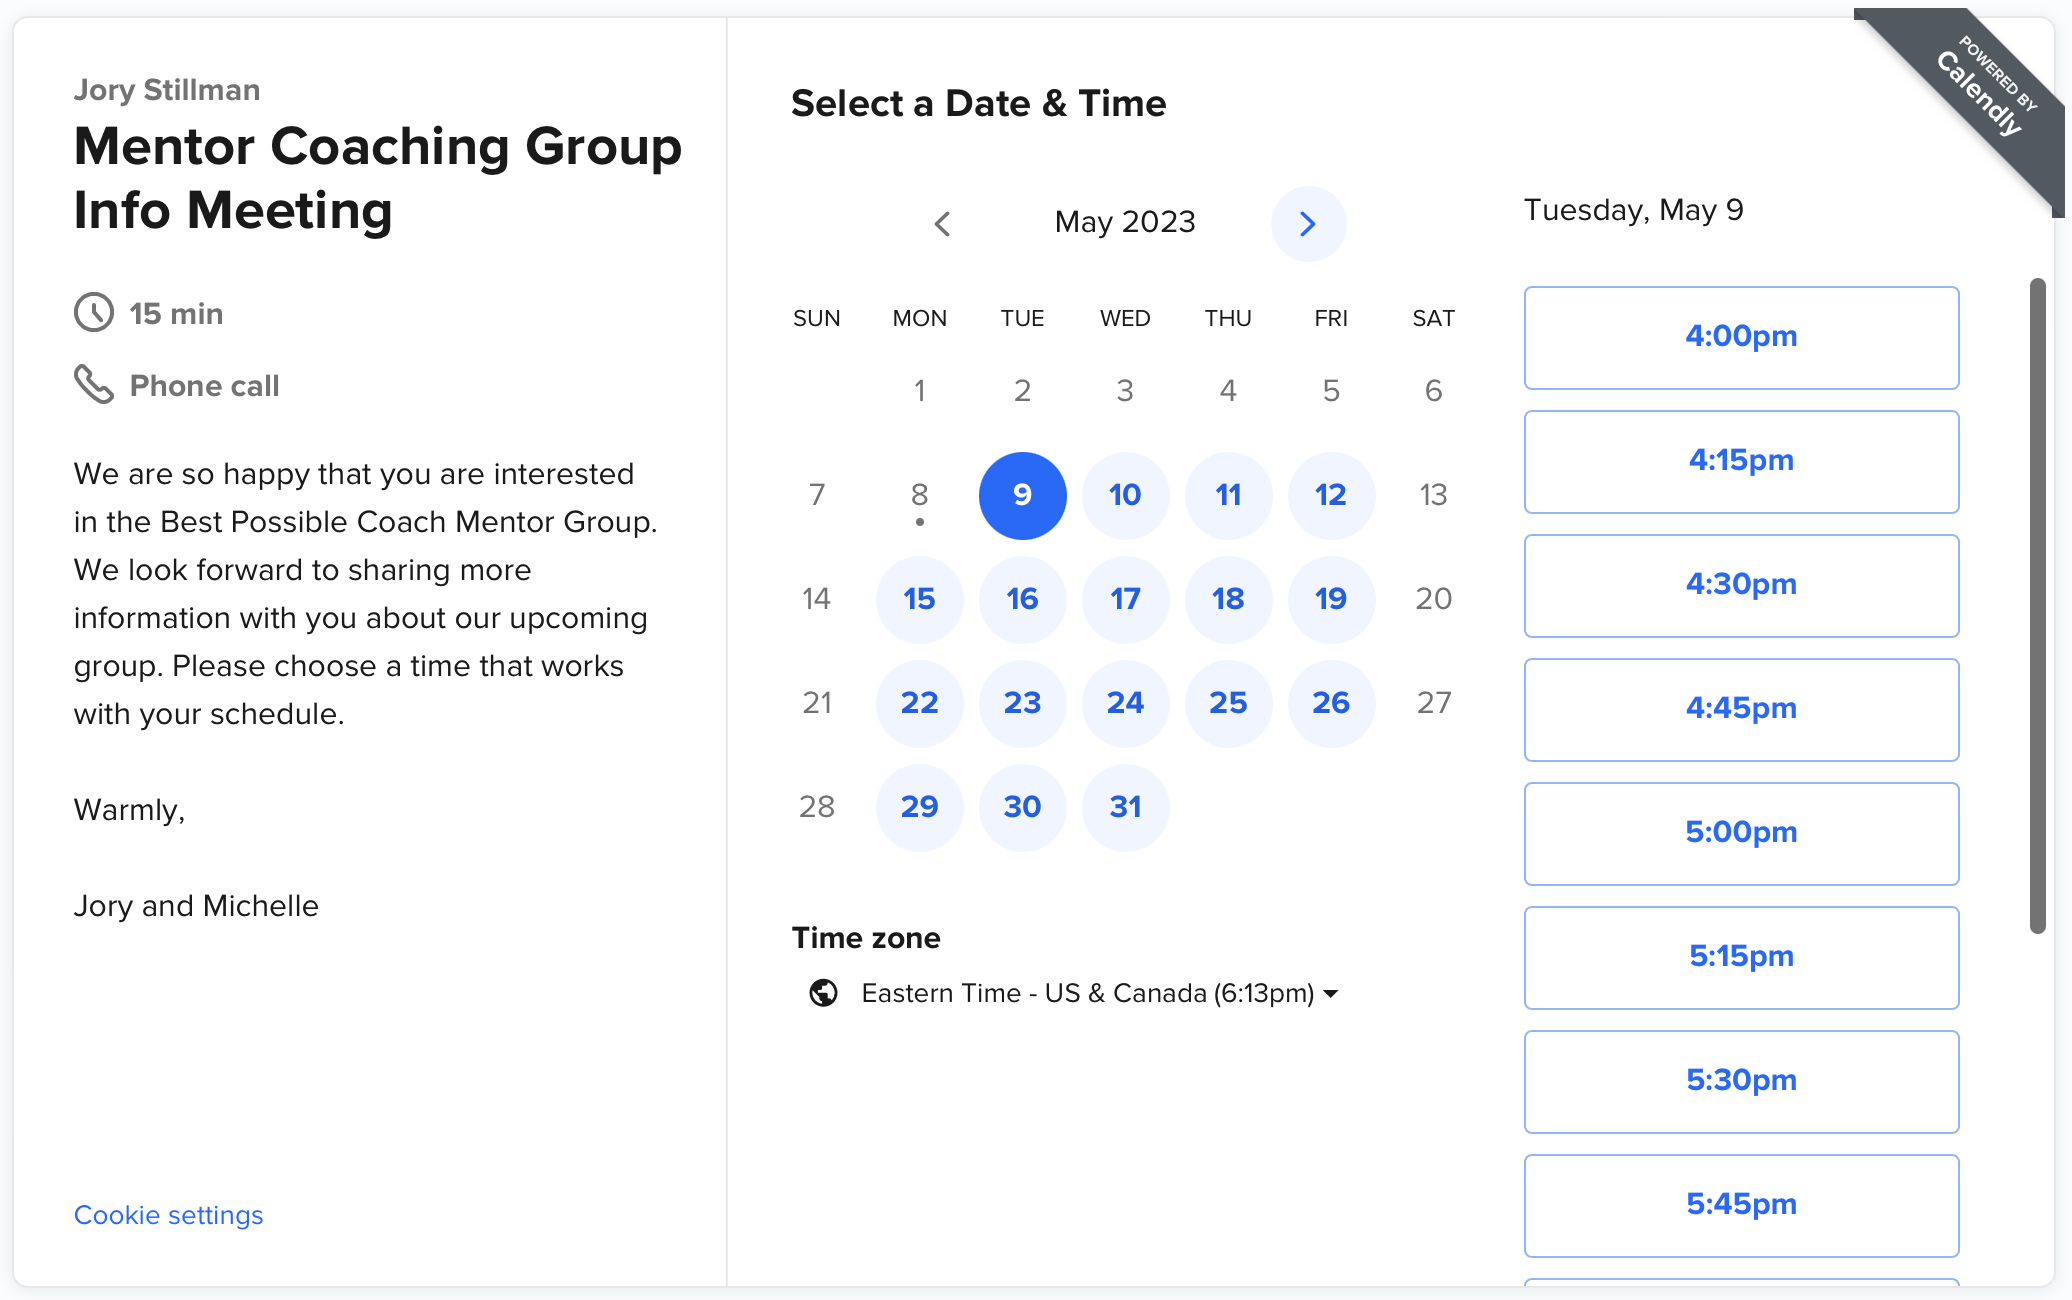Open Cookie settings link

pyautogui.click(x=169, y=1215)
